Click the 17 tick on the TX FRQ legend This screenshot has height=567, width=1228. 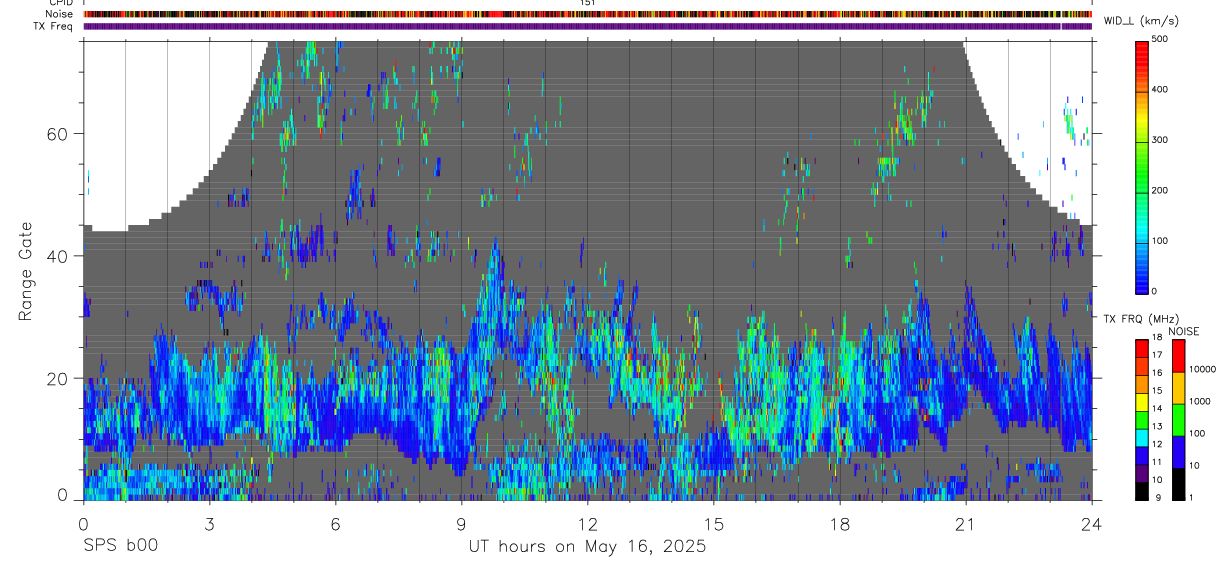[x=1158, y=355]
